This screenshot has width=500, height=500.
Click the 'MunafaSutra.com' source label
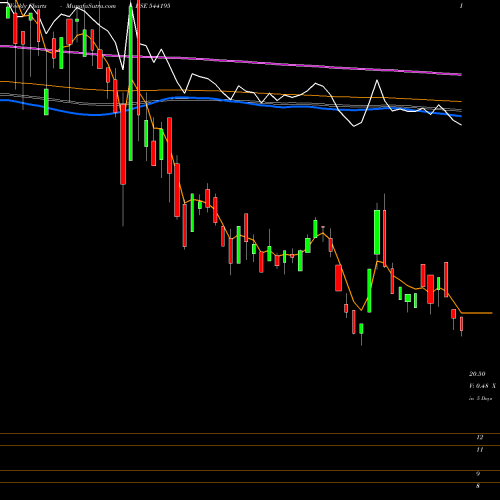pyautogui.click(x=91, y=6)
